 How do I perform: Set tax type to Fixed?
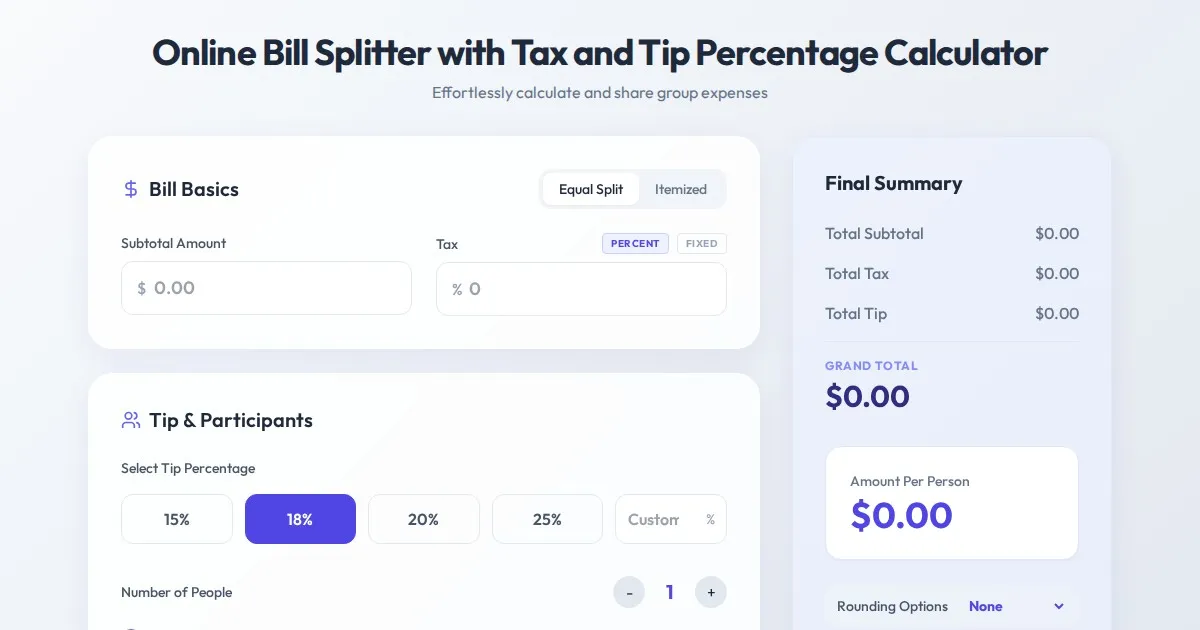701,243
